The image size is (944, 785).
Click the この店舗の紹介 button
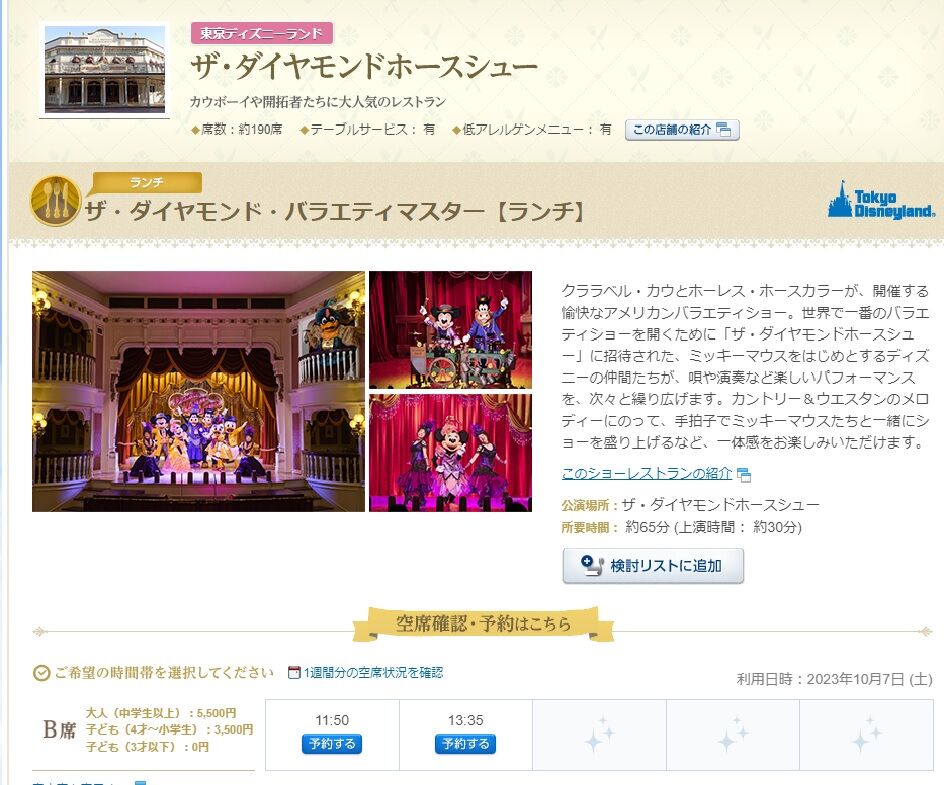pos(682,129)
